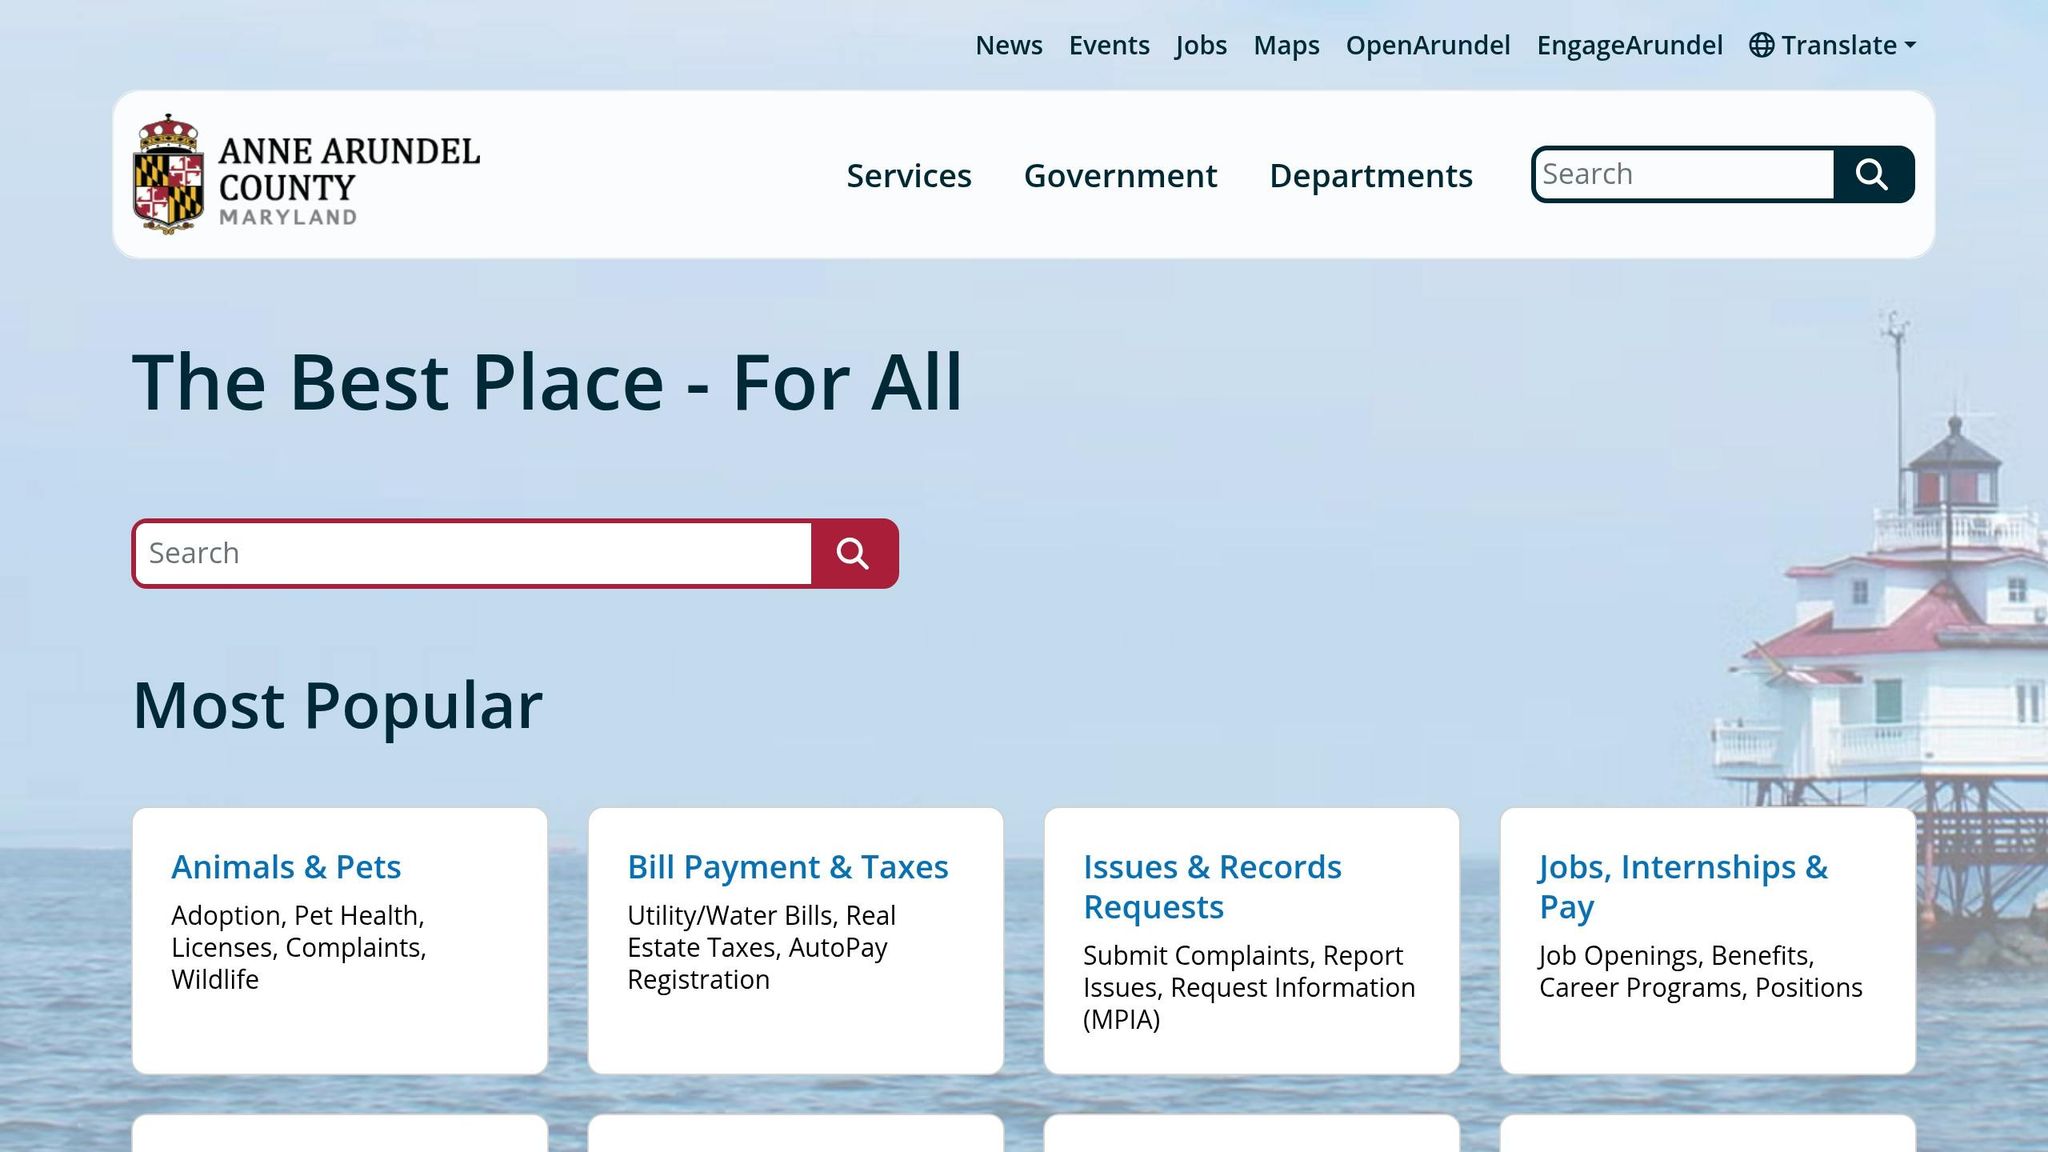Click the Anne Arundel County crest logo
Image resolution: width=2048 pixels, height=1152 pixels.
(x=169, y=174)
